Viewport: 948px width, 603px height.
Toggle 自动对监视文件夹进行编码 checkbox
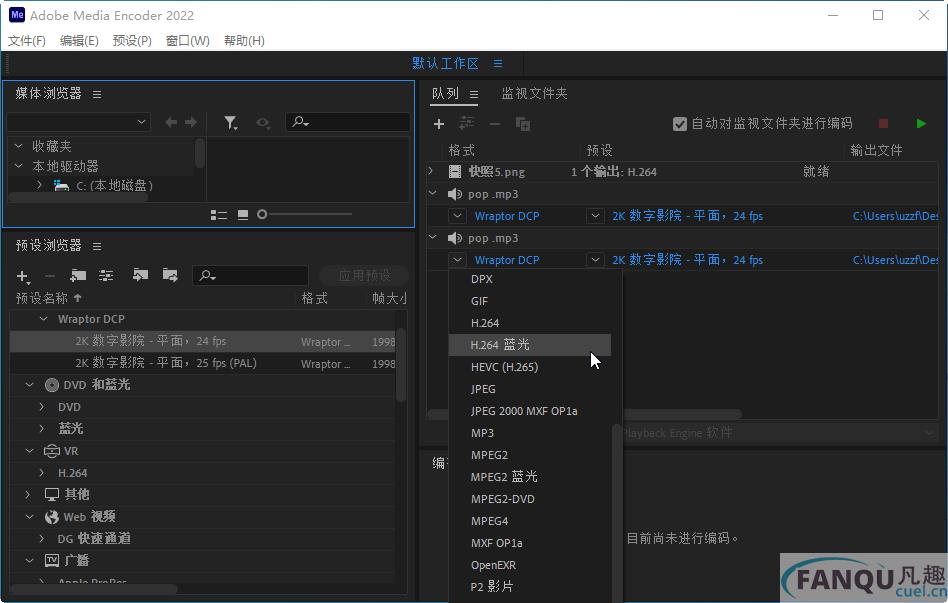point(680,124)
